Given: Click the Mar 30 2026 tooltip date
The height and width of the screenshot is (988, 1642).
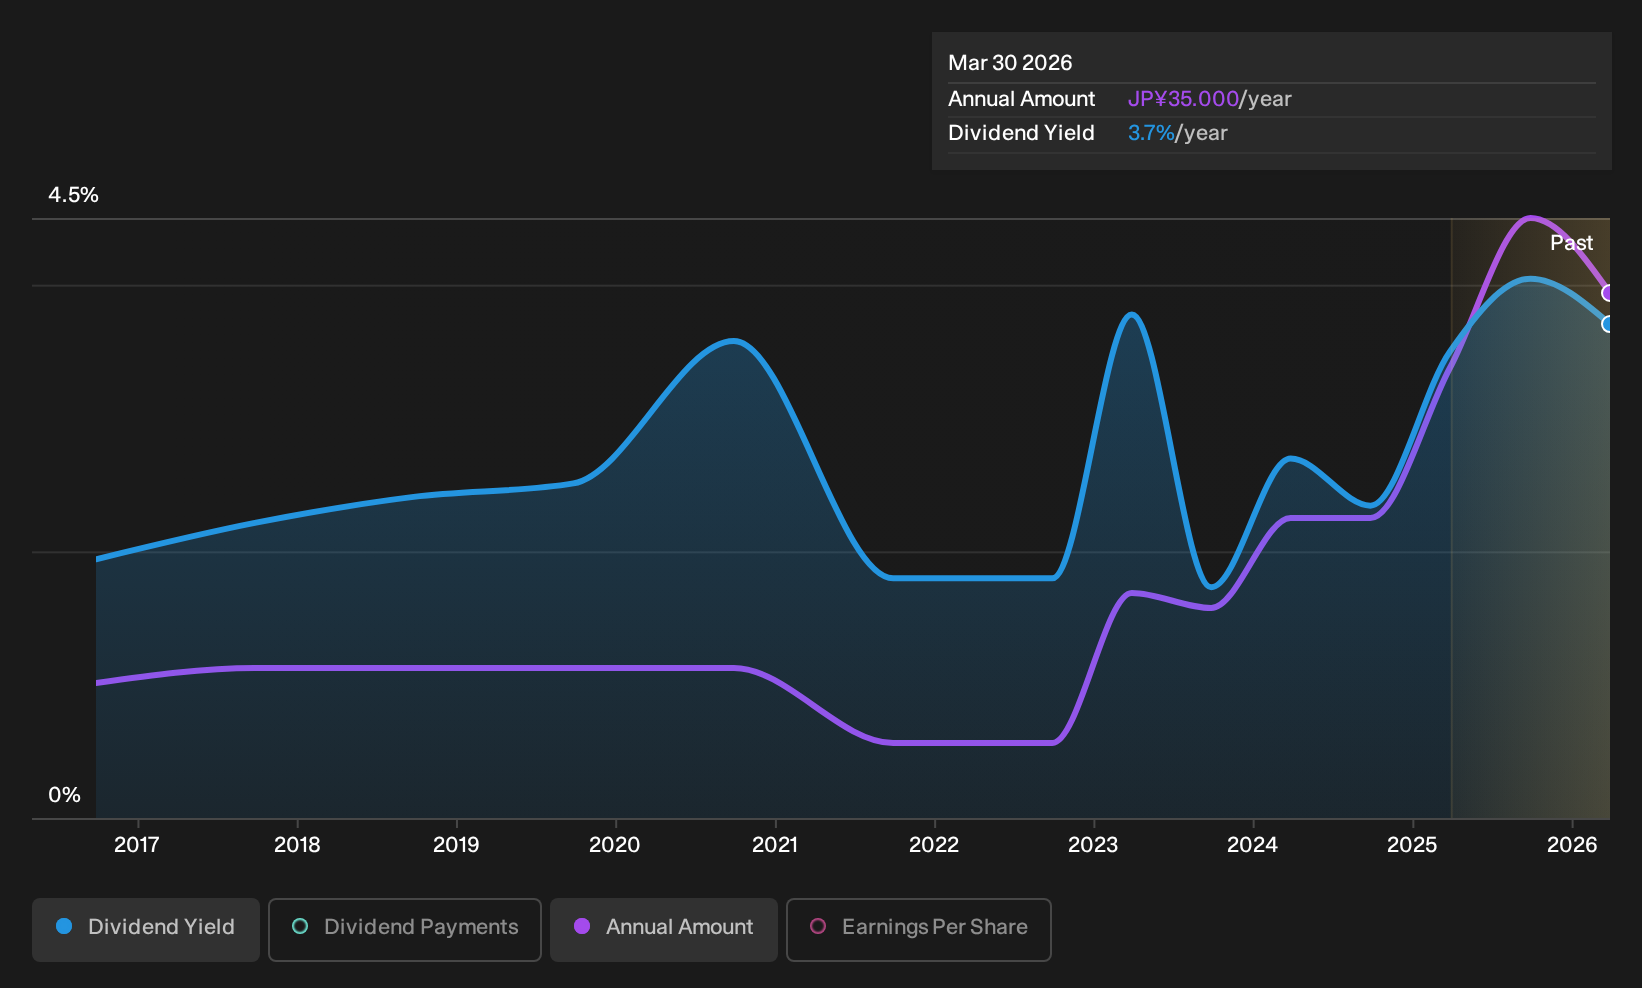Looking at the screenshot, I should (1010, 63).
